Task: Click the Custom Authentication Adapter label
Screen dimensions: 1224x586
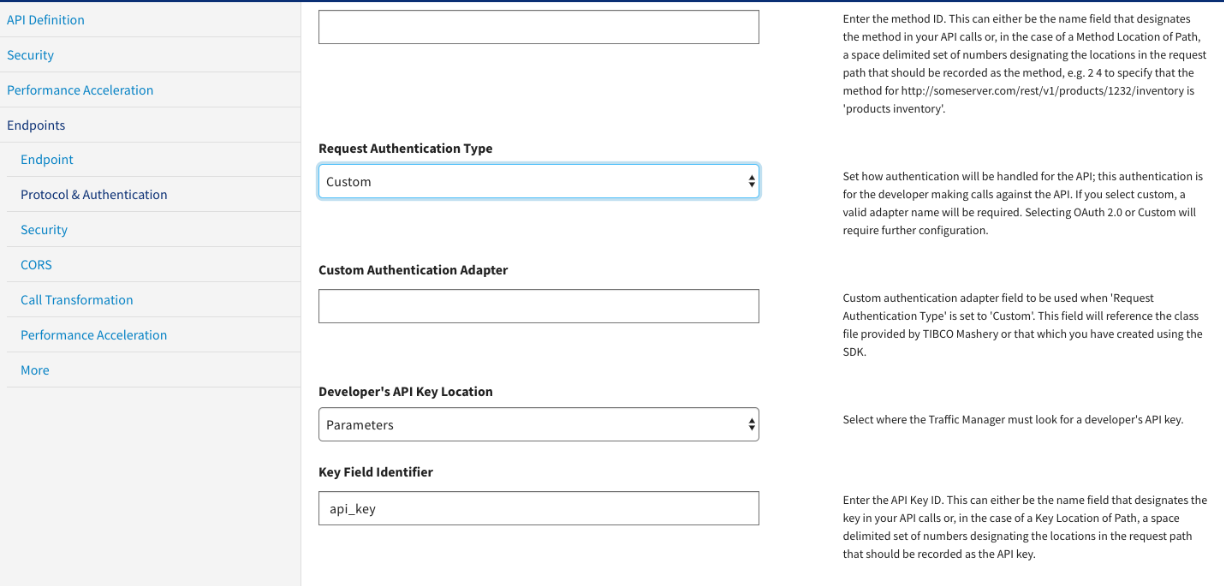Action: (413, 270)
